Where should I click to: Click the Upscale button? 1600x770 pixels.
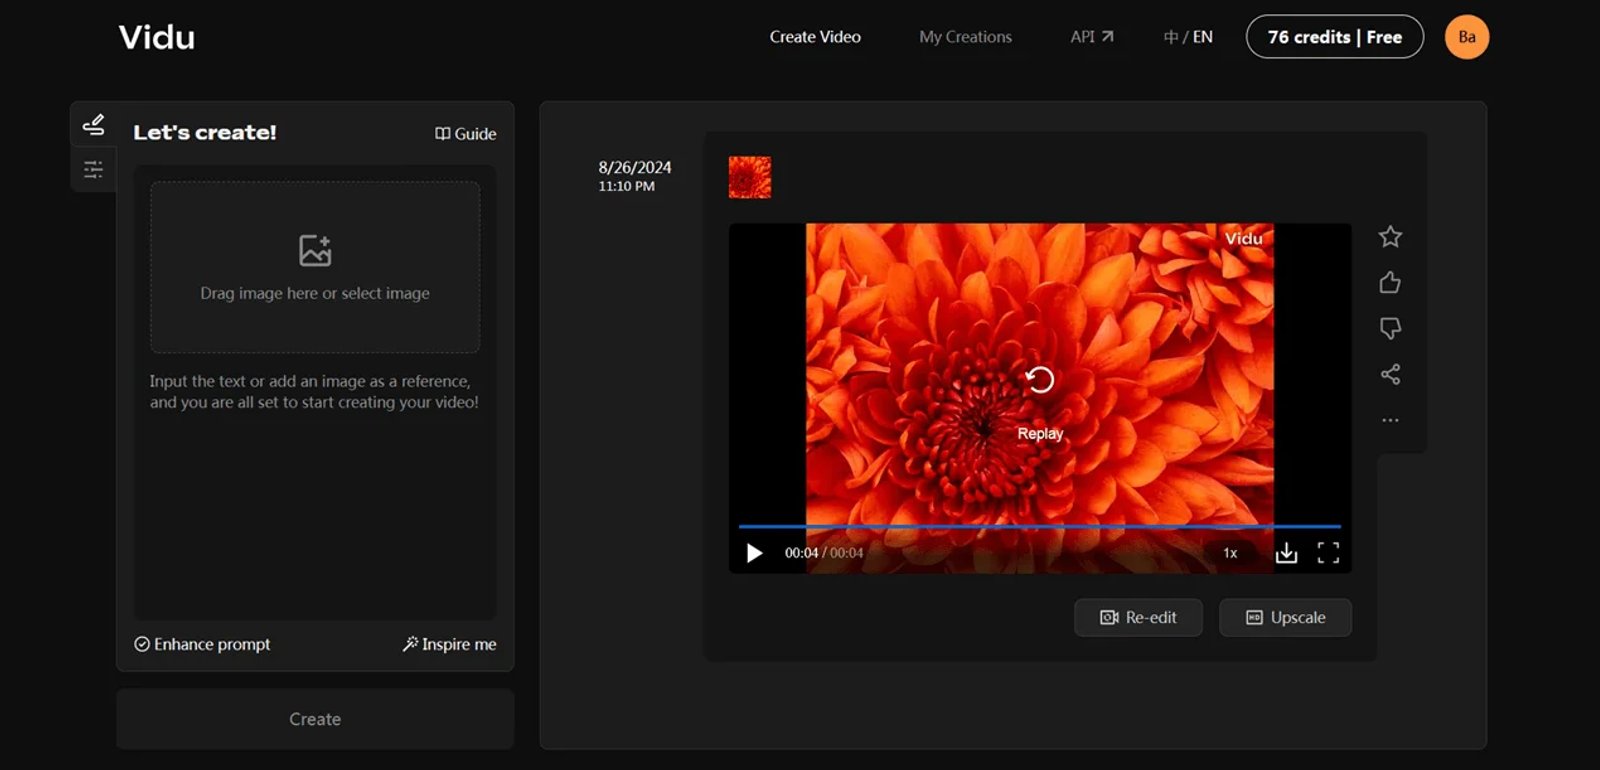pyautogui.click(x=1285, y=618)
